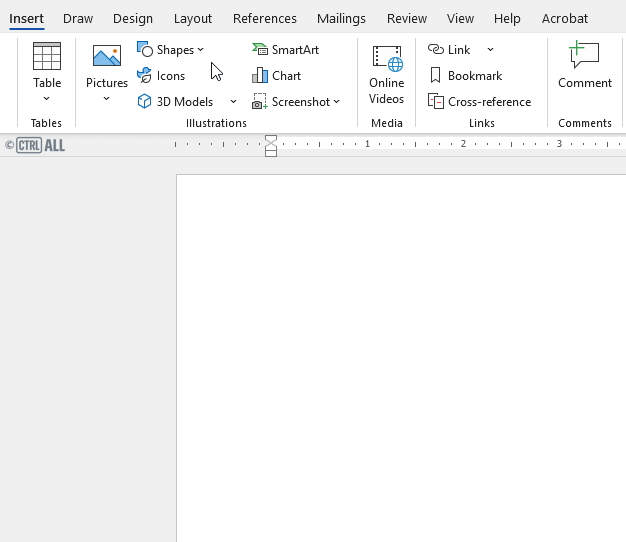Insert a Cross-reference
626x542 pixels.
[x=479, y=102]
